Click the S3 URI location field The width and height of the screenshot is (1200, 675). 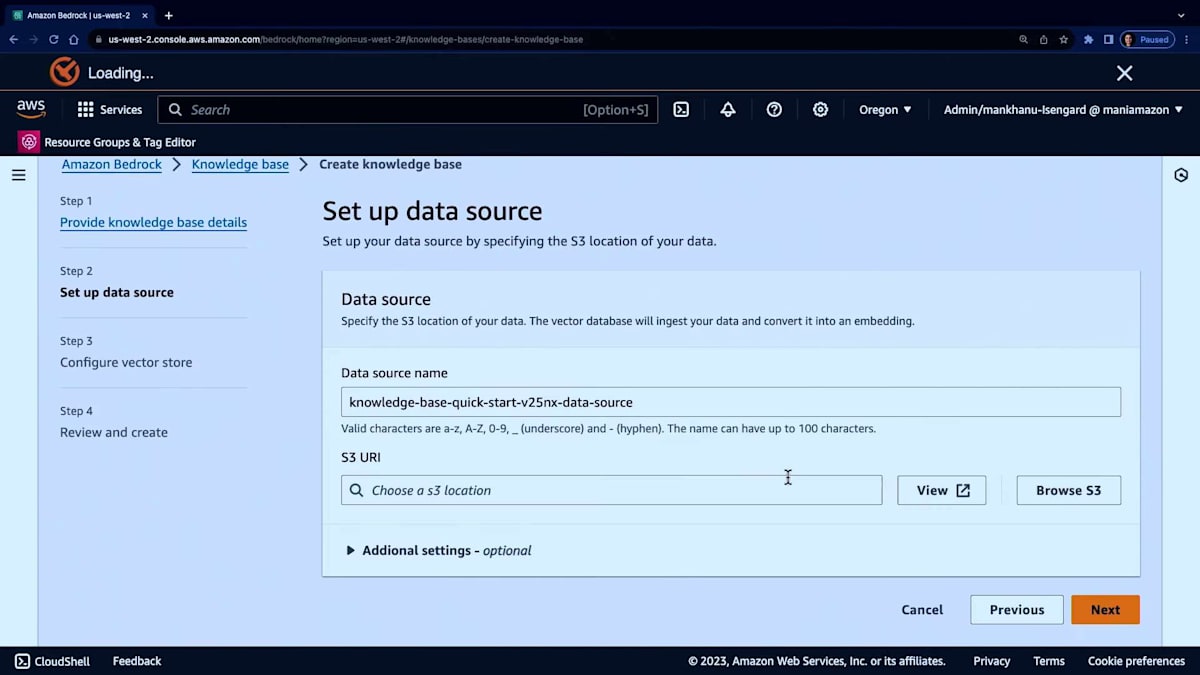click(612, 490)
